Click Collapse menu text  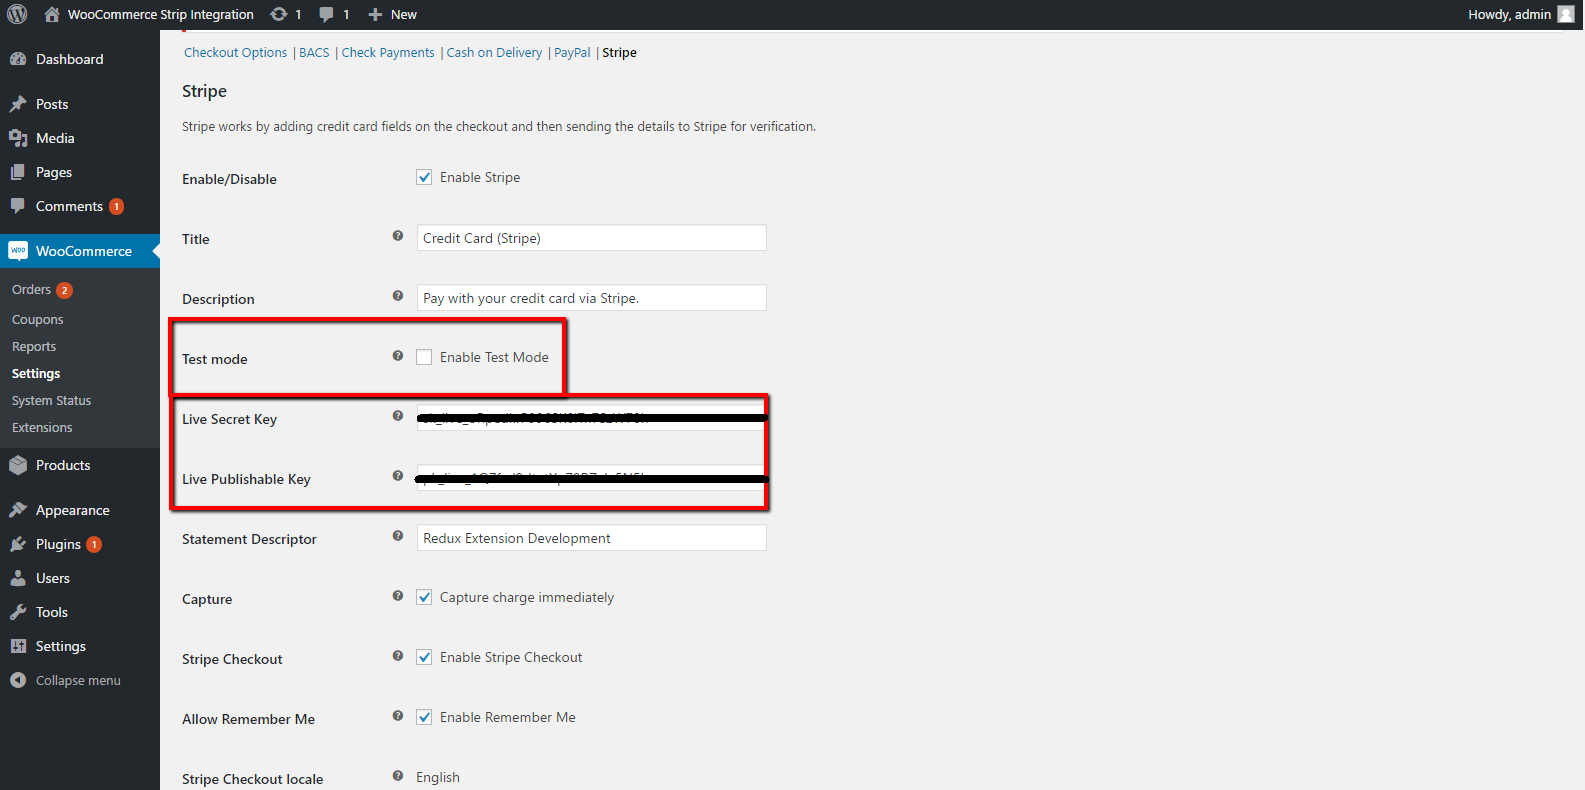coord(78,680)
